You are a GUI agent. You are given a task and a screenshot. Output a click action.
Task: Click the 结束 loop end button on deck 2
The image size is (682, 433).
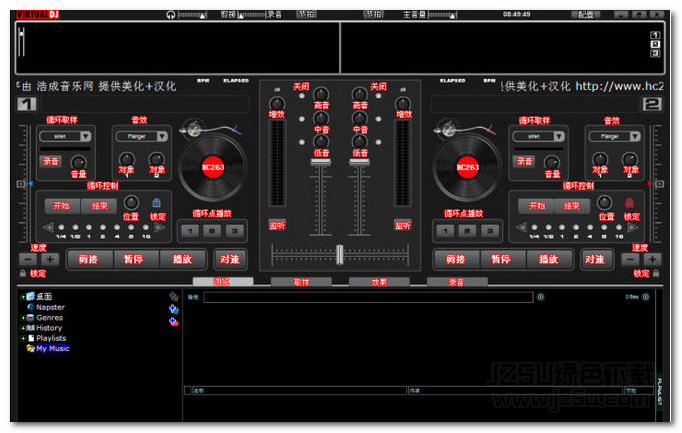click(x=572, y=206)
